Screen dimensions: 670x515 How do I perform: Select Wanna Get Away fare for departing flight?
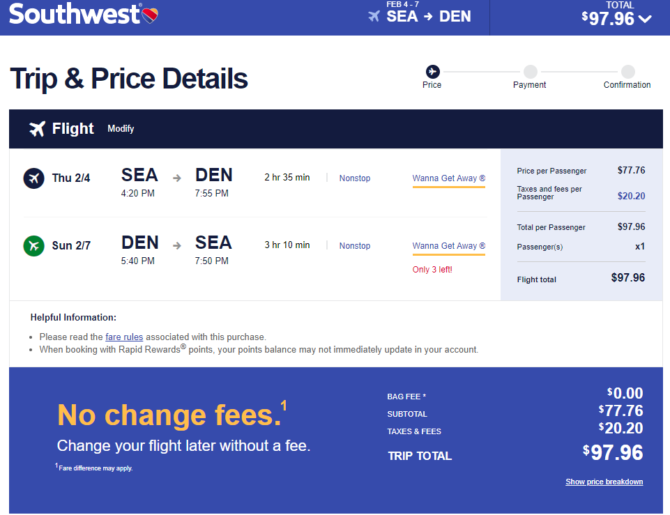449,179
